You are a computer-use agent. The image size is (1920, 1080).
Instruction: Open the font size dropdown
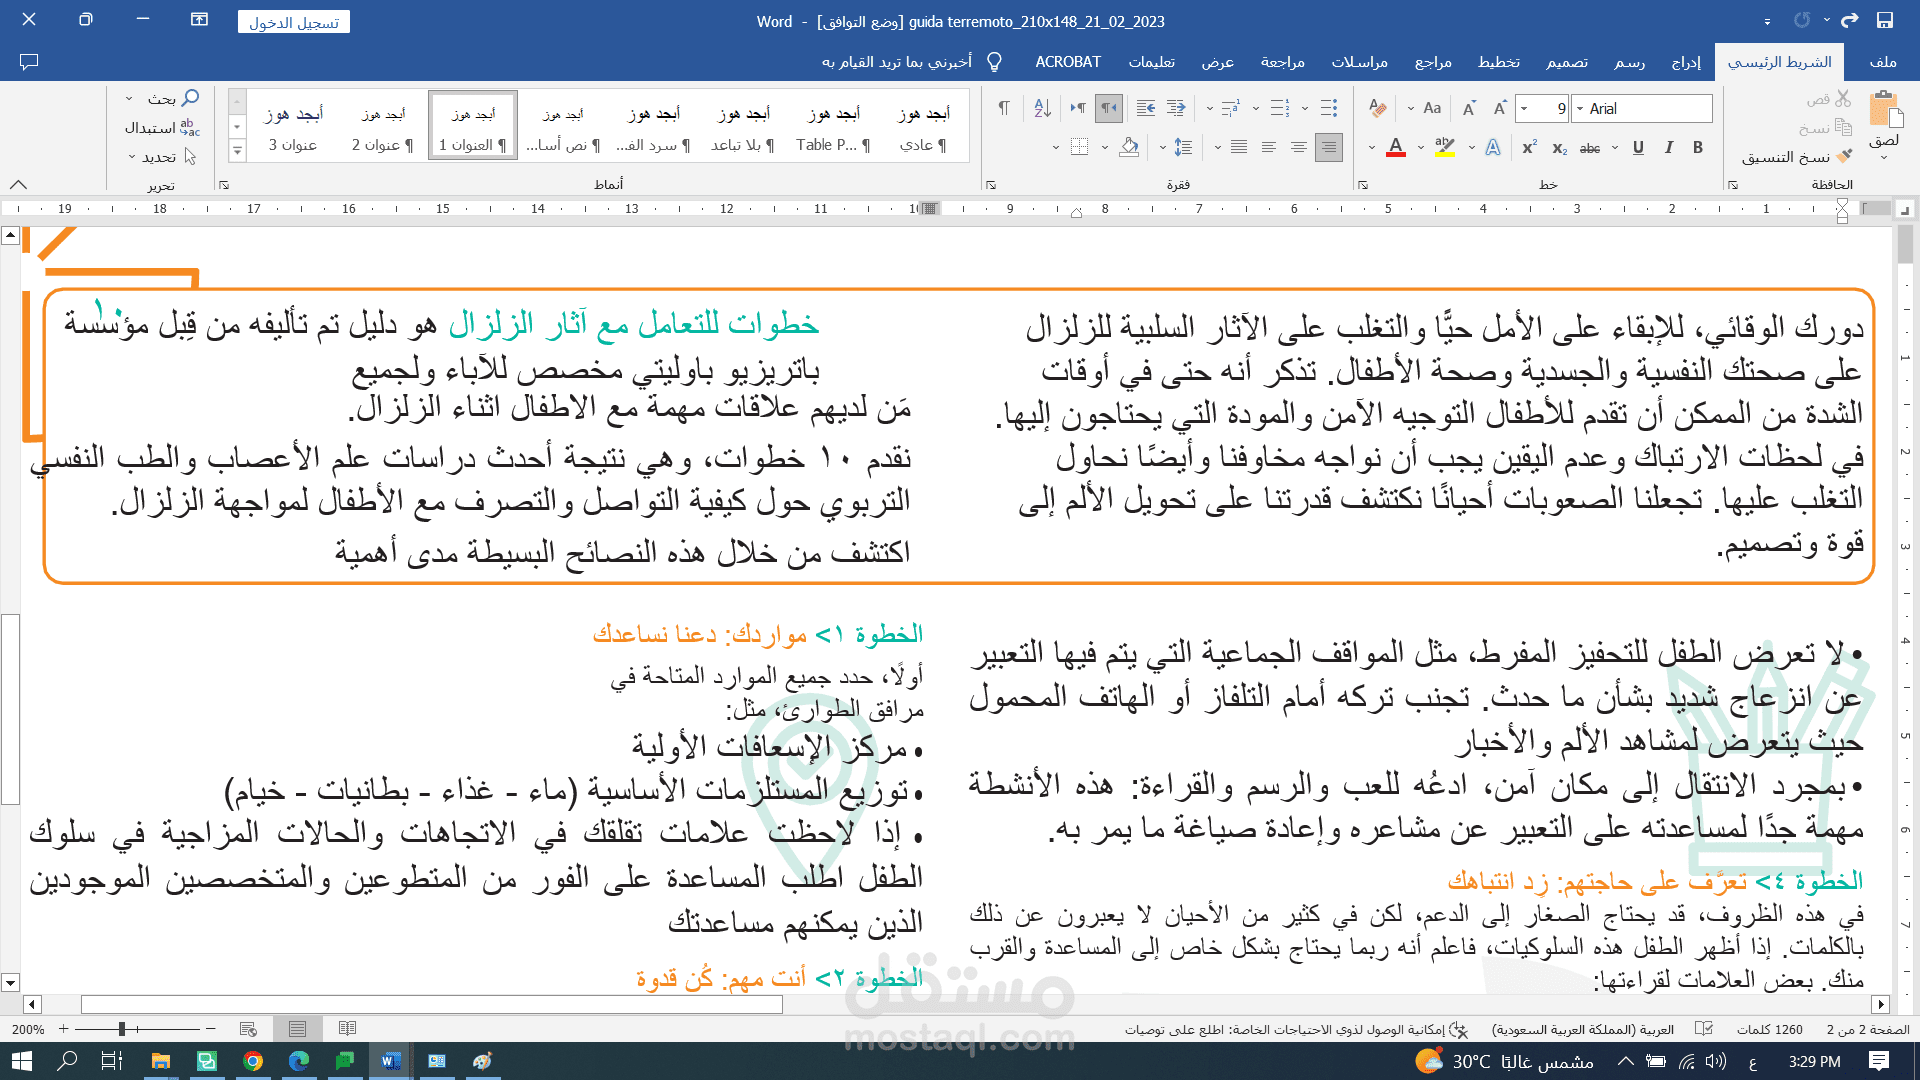[1524, 108]
